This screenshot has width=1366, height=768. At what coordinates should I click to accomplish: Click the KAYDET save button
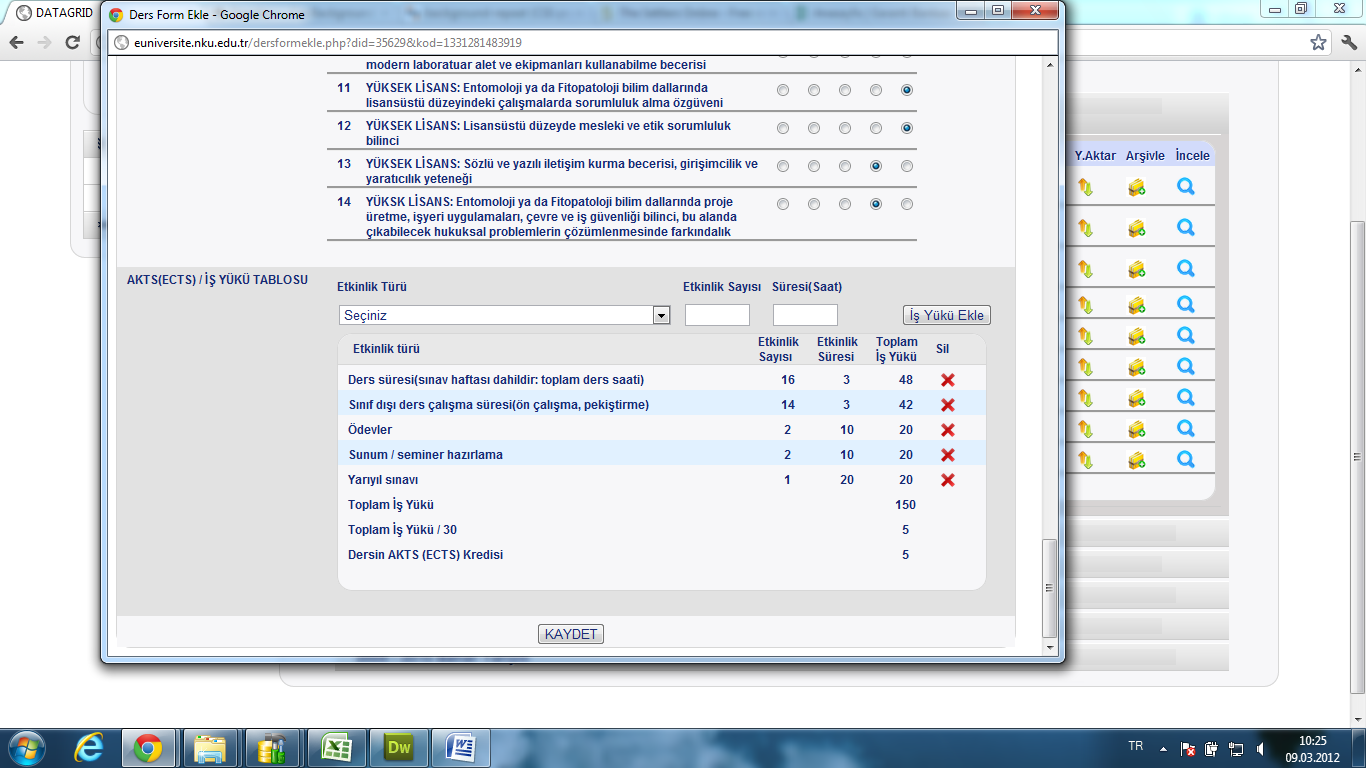point(571,634)
